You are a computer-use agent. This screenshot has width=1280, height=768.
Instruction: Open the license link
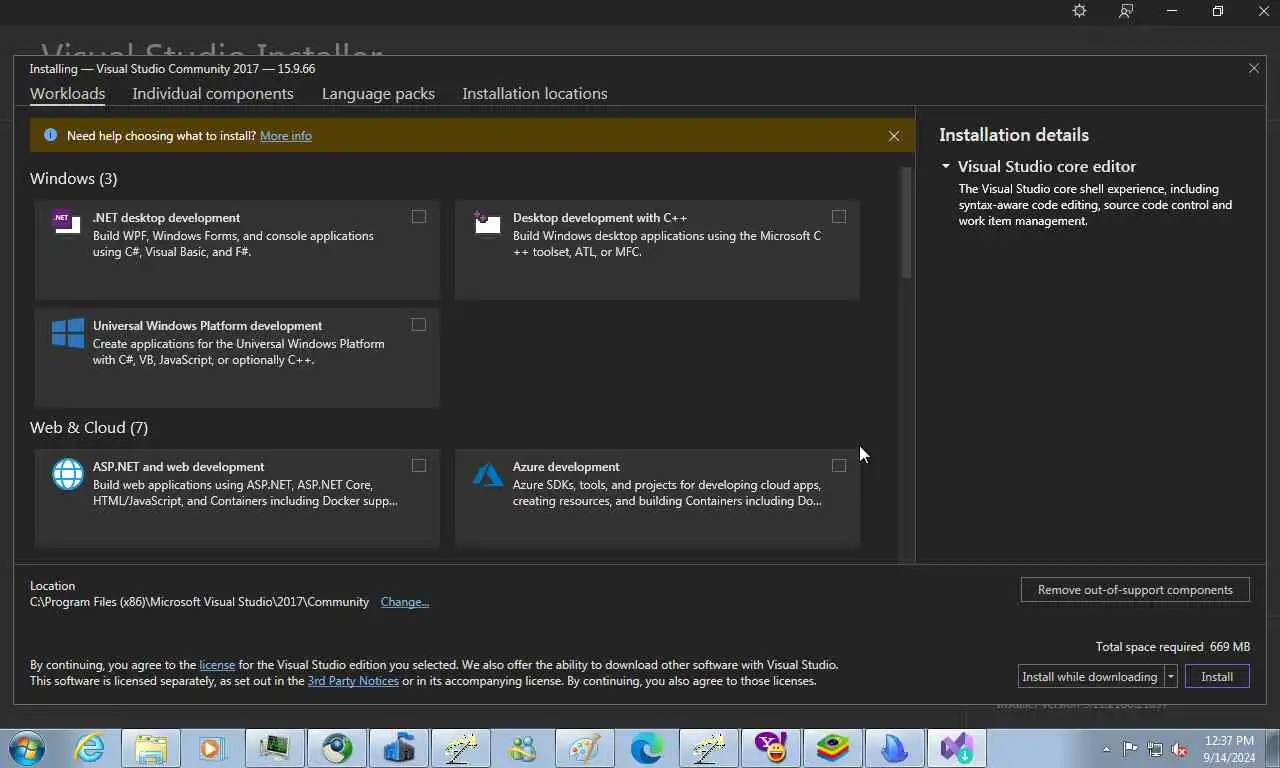pyautogui.click(x=217, y=665)
